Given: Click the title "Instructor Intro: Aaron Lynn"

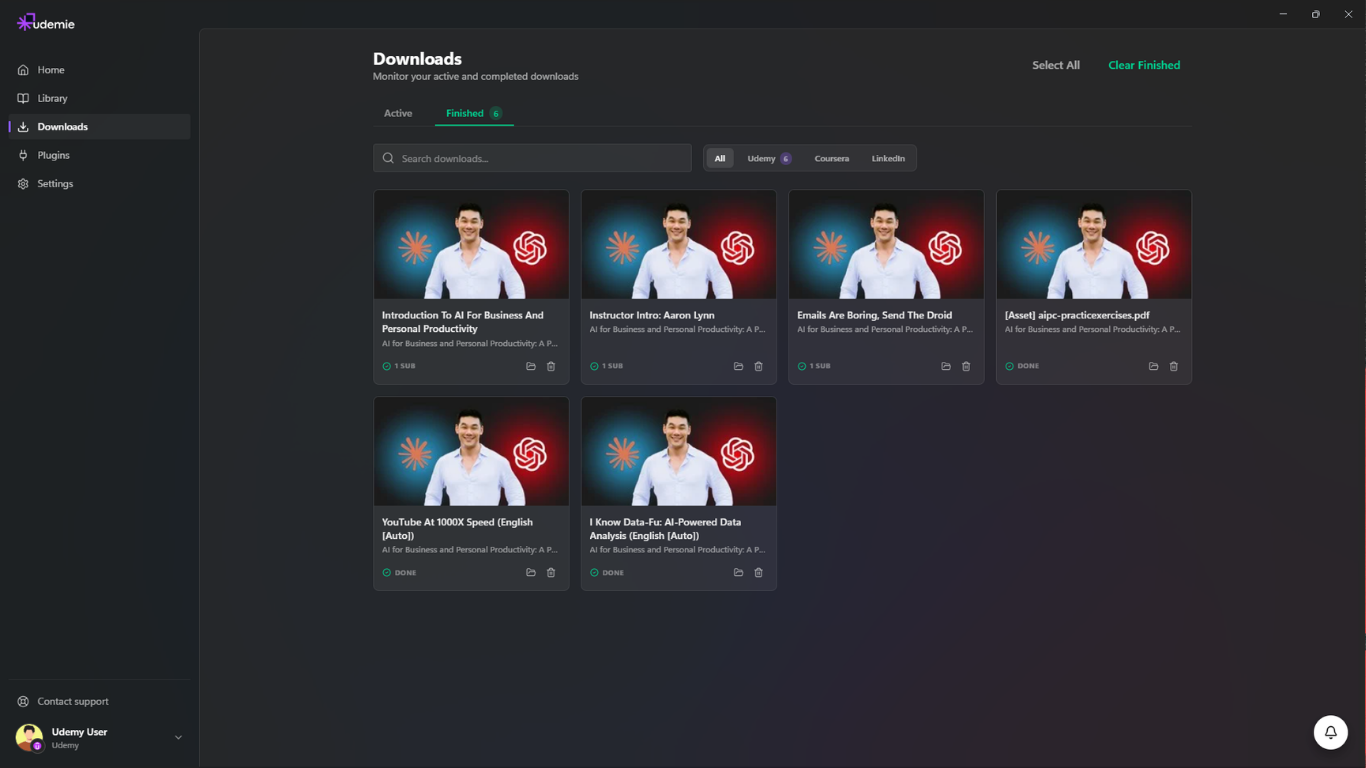Looking at the screenshot, I should (652, 315).
